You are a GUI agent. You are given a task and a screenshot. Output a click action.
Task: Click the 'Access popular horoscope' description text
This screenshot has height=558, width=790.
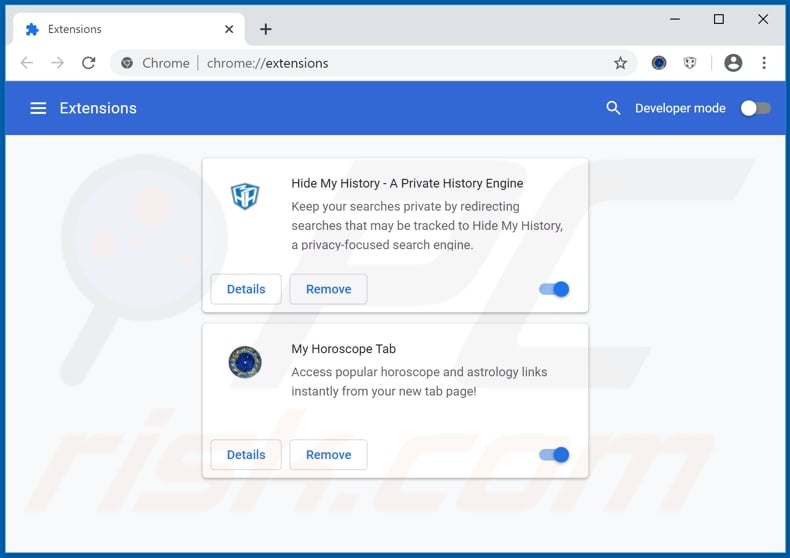(419, 382)
